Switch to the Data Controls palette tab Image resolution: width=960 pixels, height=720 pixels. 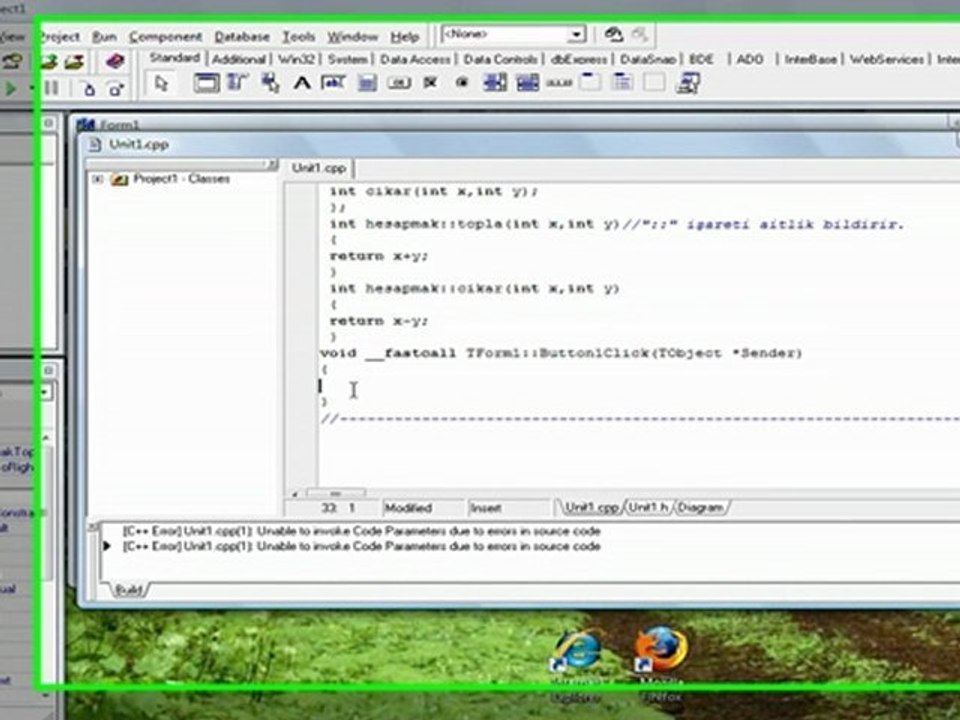click(x=500, y=59)
